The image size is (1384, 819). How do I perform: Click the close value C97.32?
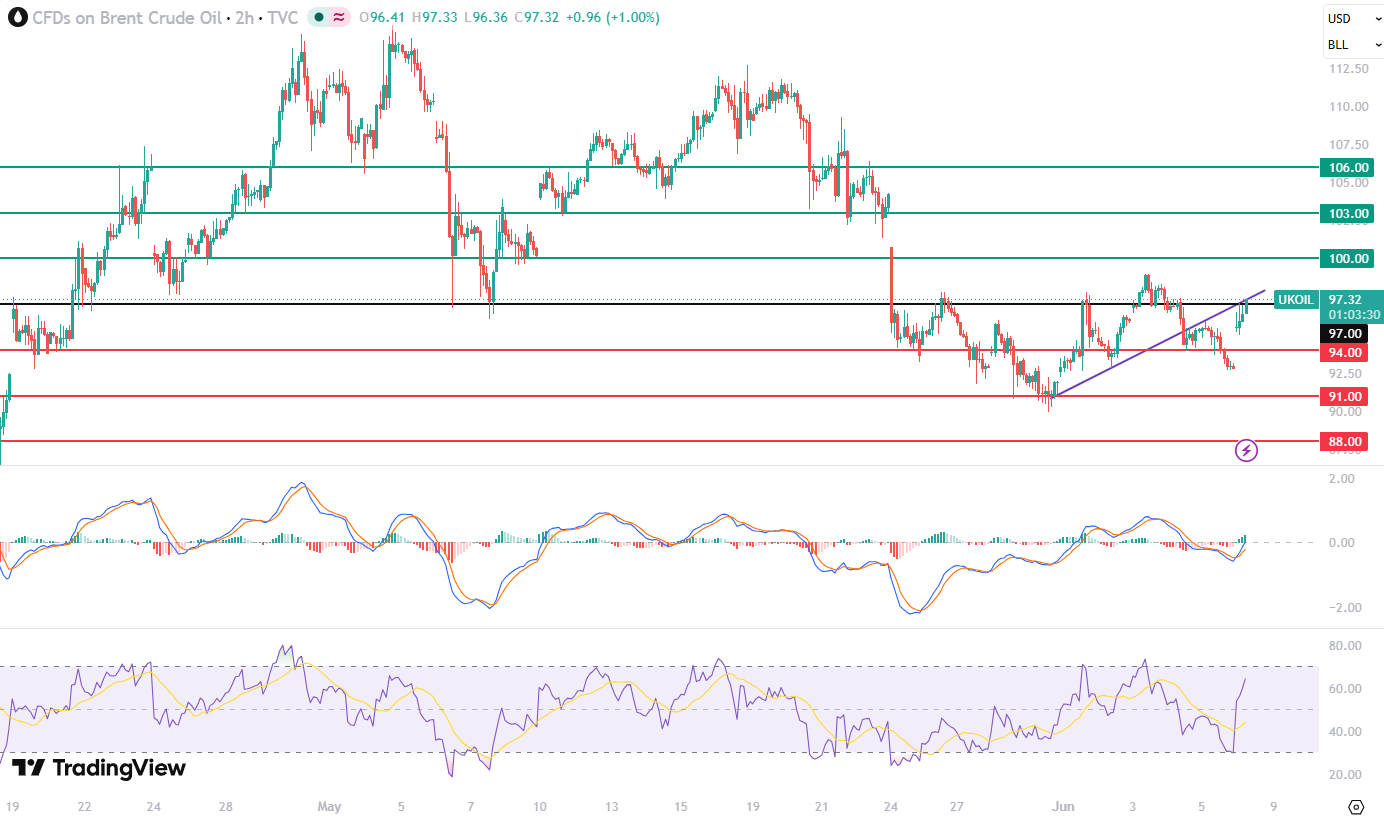coord(537,18)
